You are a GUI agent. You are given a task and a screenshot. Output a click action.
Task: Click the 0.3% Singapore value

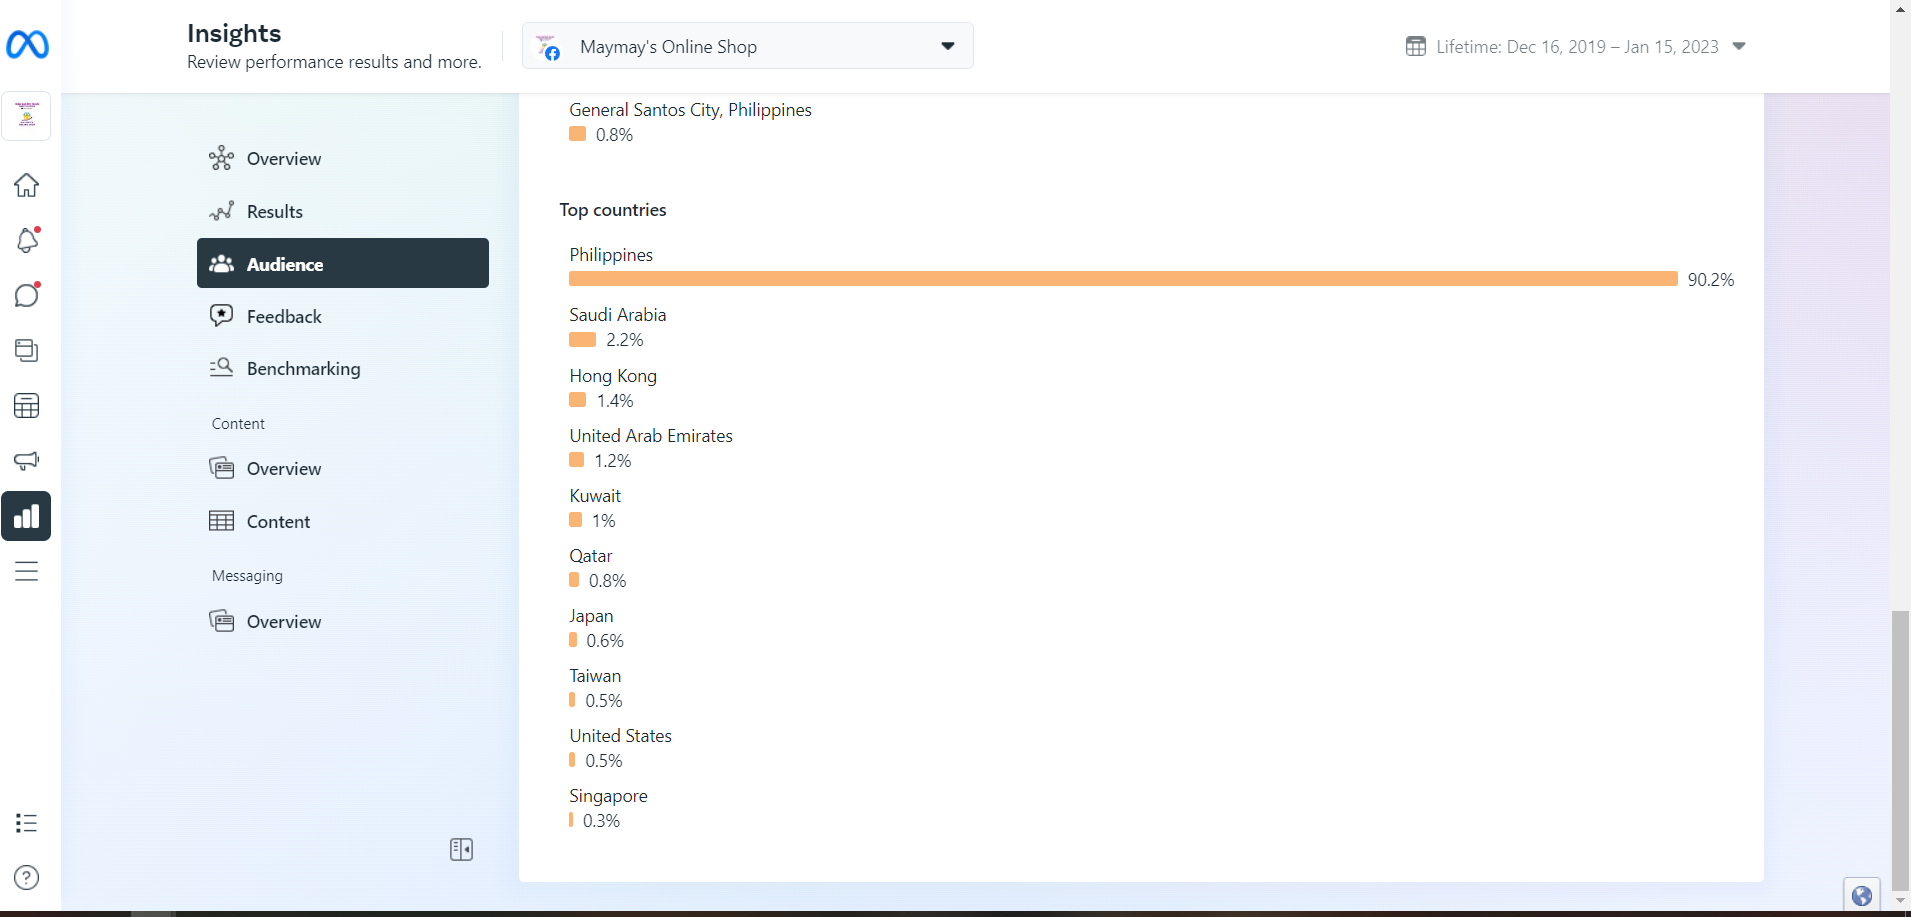point(601,821)
